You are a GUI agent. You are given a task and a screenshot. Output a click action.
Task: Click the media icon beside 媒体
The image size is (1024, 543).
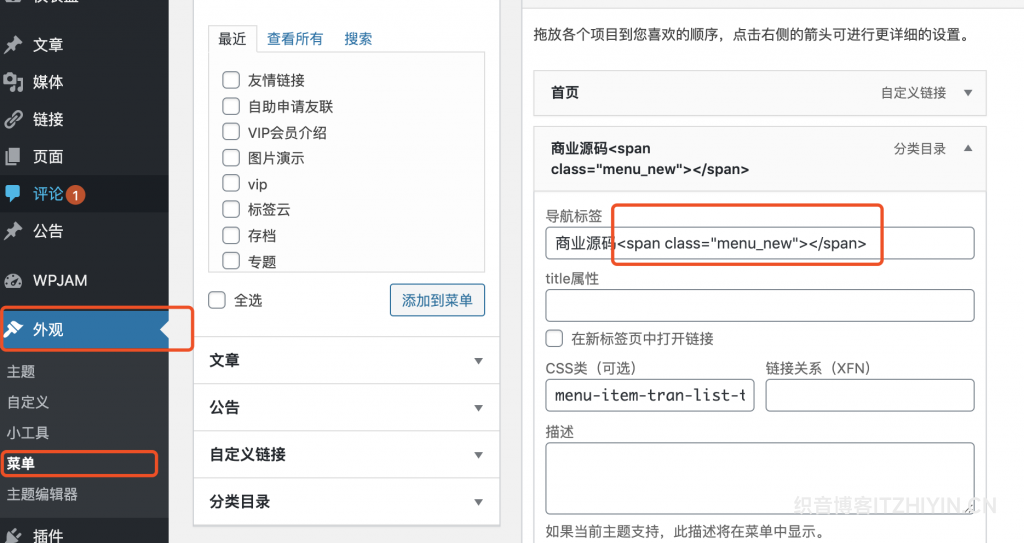[x=13, y=82]
